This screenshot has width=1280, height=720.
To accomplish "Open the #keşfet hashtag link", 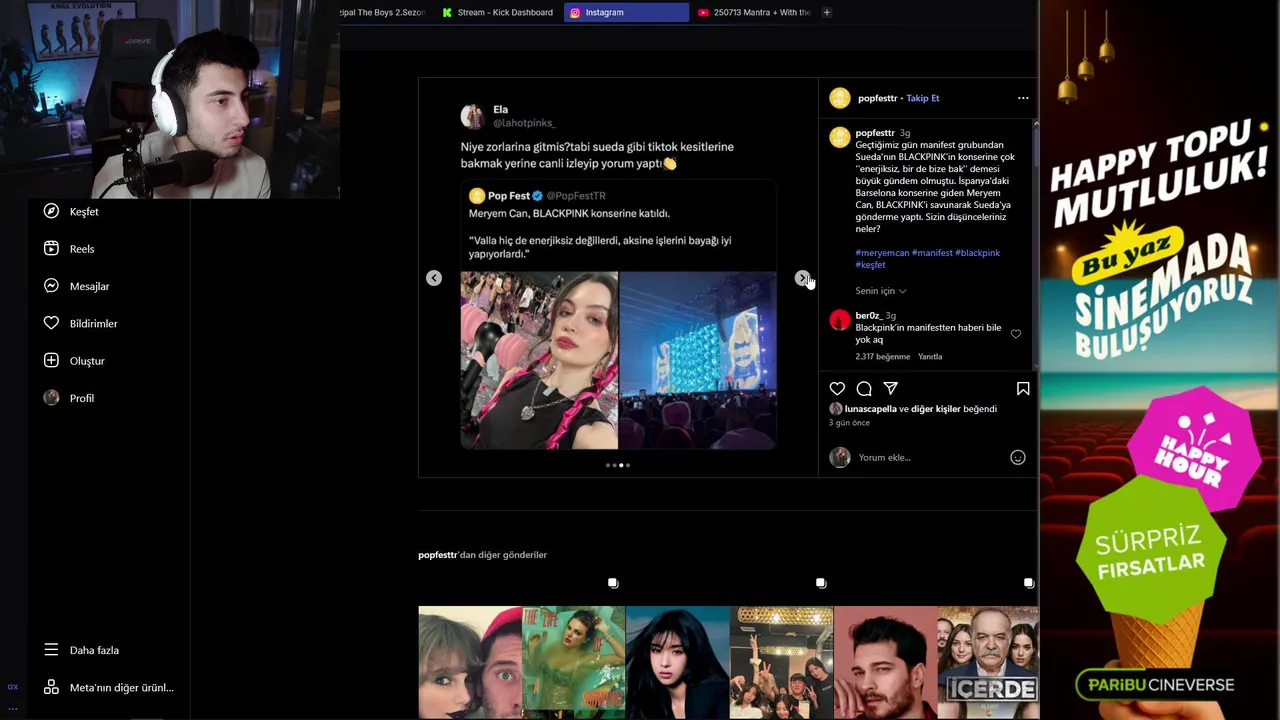I will [870, 265].
